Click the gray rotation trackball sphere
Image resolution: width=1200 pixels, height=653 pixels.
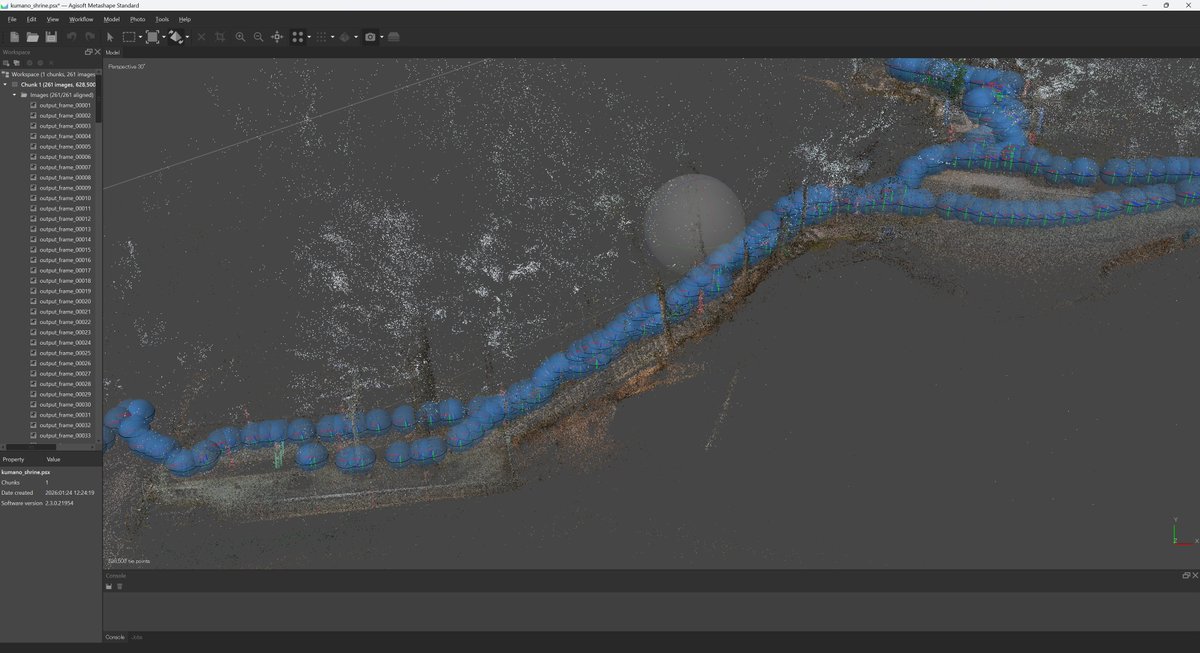tap(694, 223)
